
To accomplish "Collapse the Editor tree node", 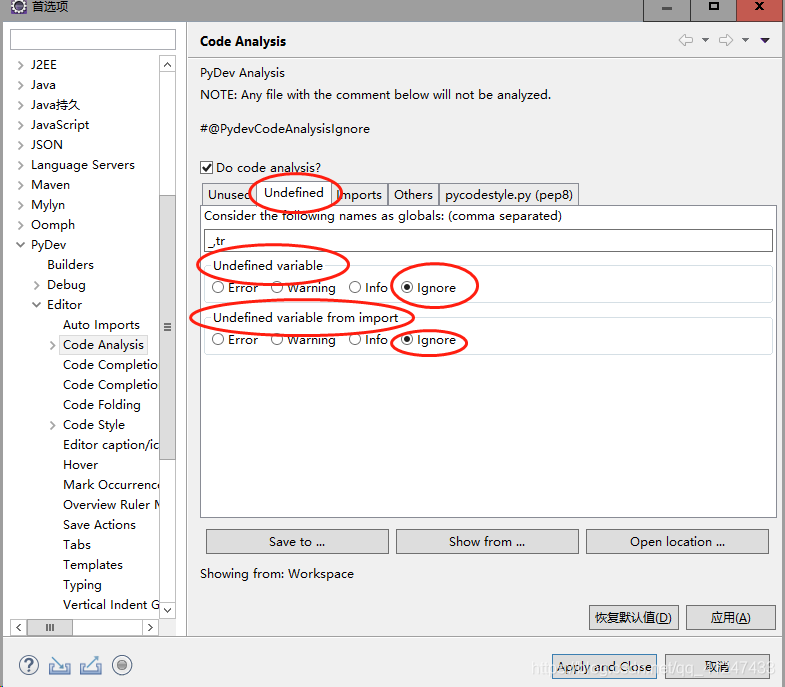I will [36, 305].
